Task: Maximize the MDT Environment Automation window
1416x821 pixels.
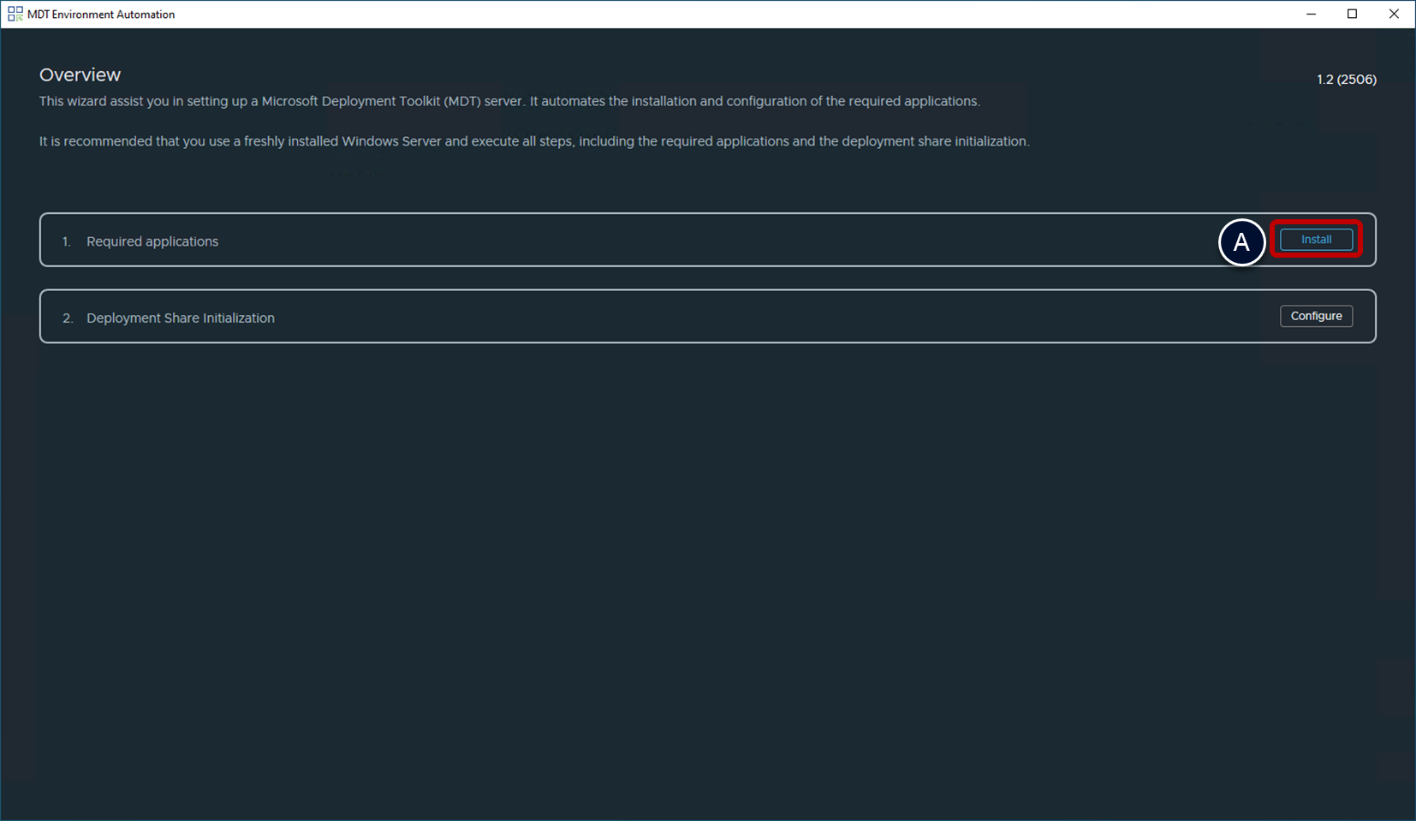Action: pos(1352,14)
